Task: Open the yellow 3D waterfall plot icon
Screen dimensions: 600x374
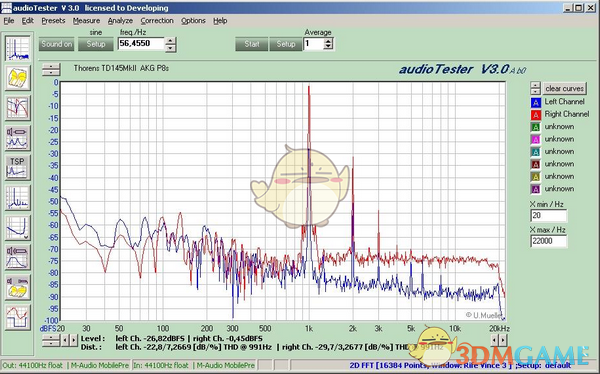Action: (18, 78)
